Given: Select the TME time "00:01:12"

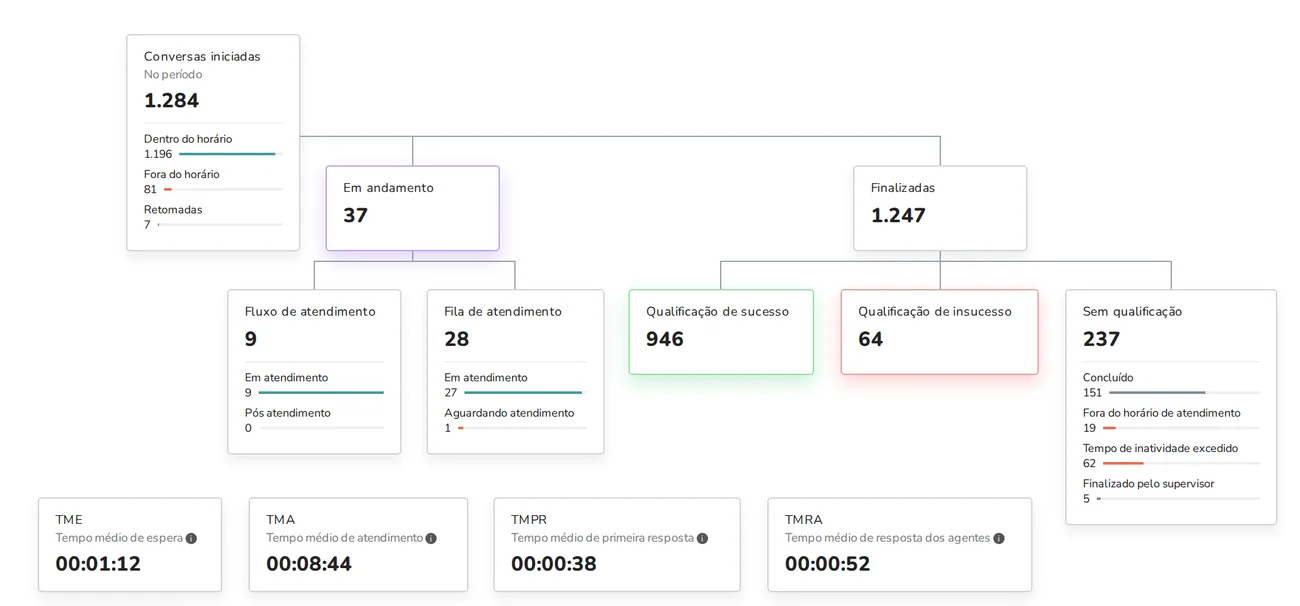Looking at the screenshot, I should [98, 564].
